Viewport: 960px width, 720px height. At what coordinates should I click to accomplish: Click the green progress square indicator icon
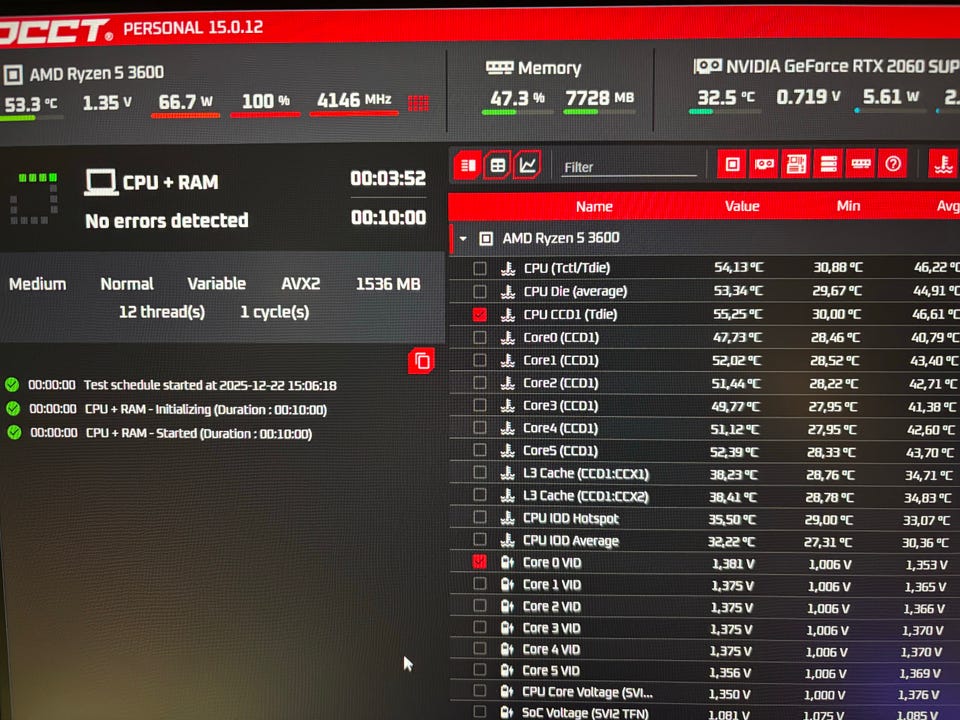(x=34, y=198)
